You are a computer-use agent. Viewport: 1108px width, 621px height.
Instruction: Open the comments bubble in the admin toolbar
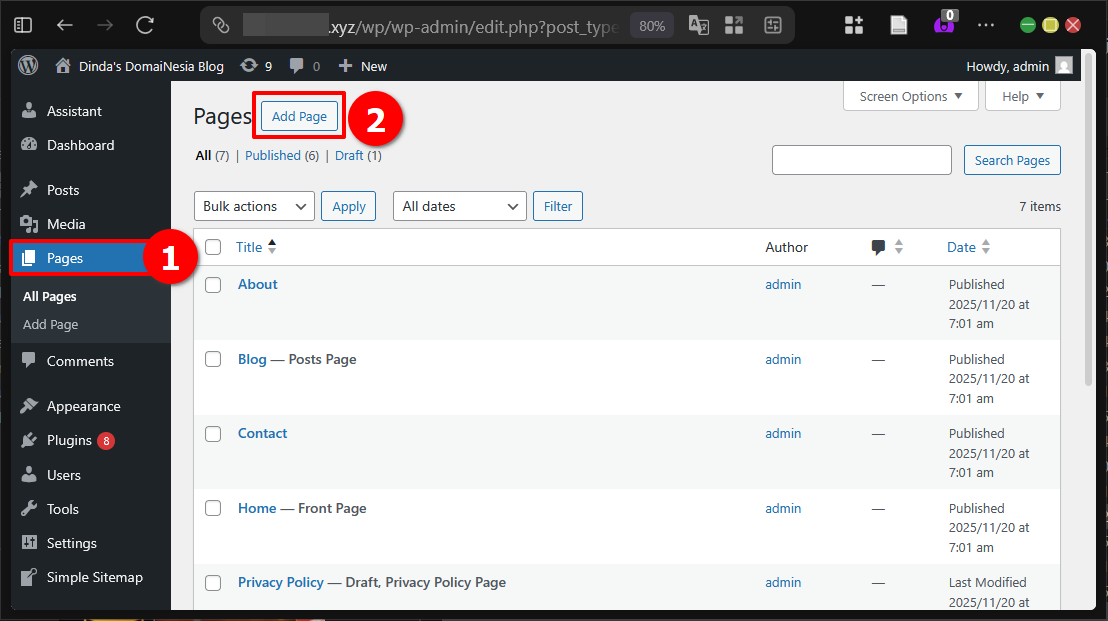tap(297, 65)
